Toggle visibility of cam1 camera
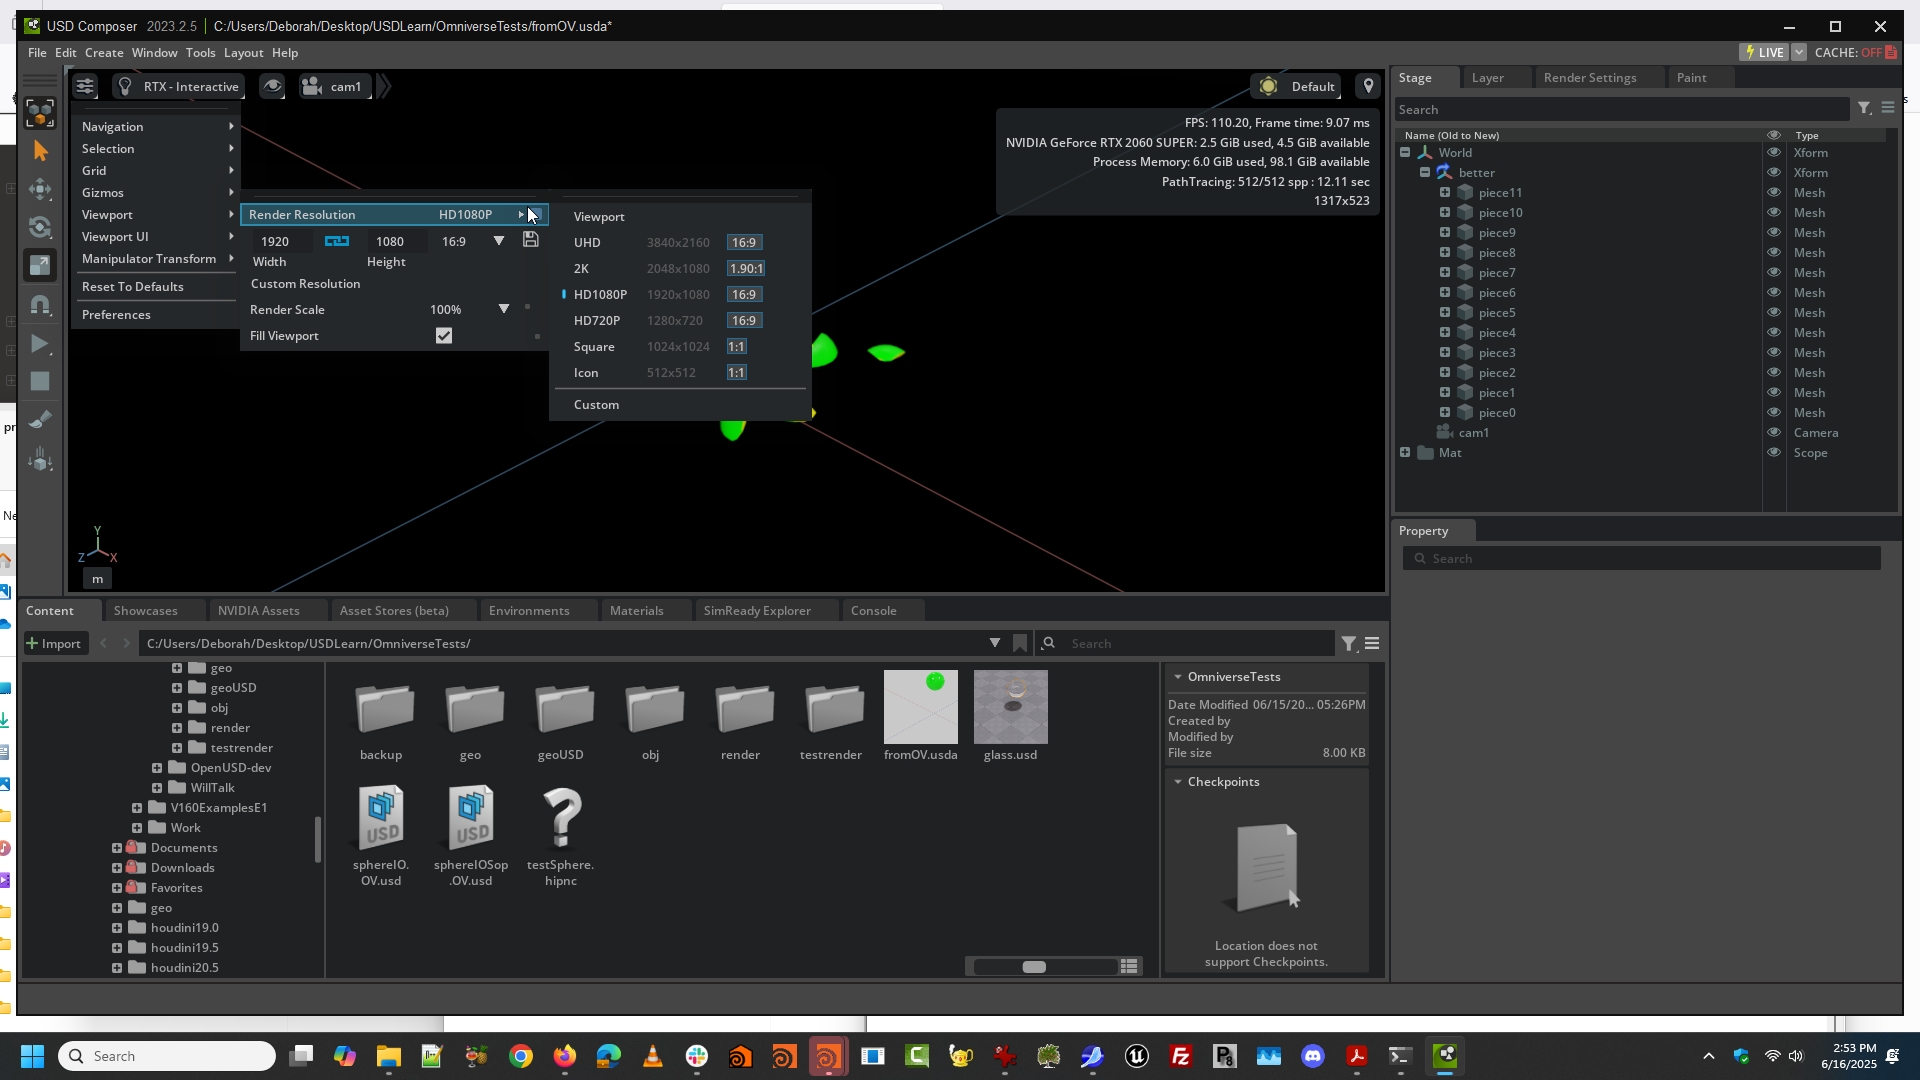 (x=1774, y=432)
